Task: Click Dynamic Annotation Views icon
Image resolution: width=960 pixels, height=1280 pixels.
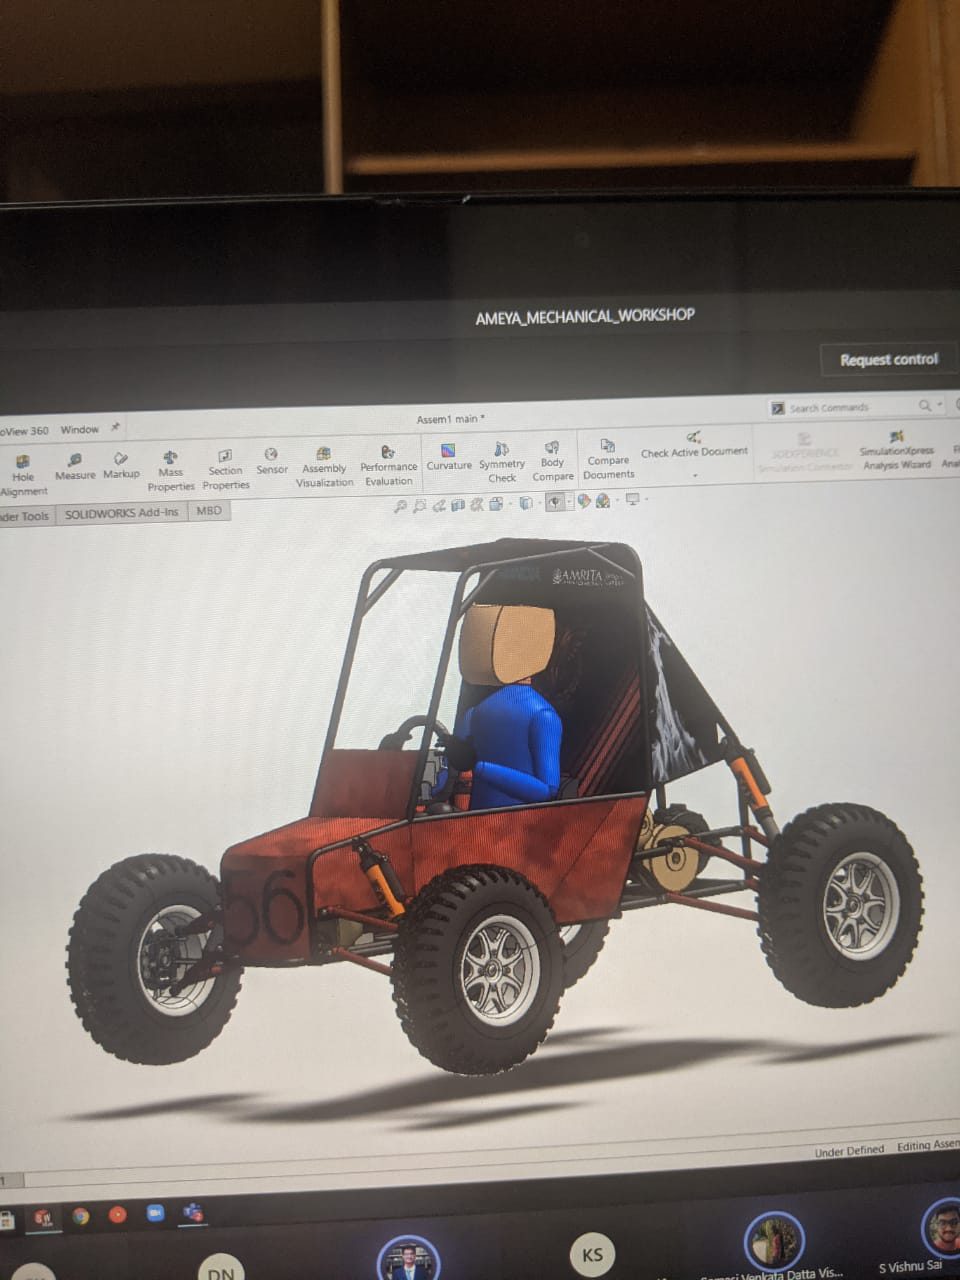Action: (x=477, y=504)
